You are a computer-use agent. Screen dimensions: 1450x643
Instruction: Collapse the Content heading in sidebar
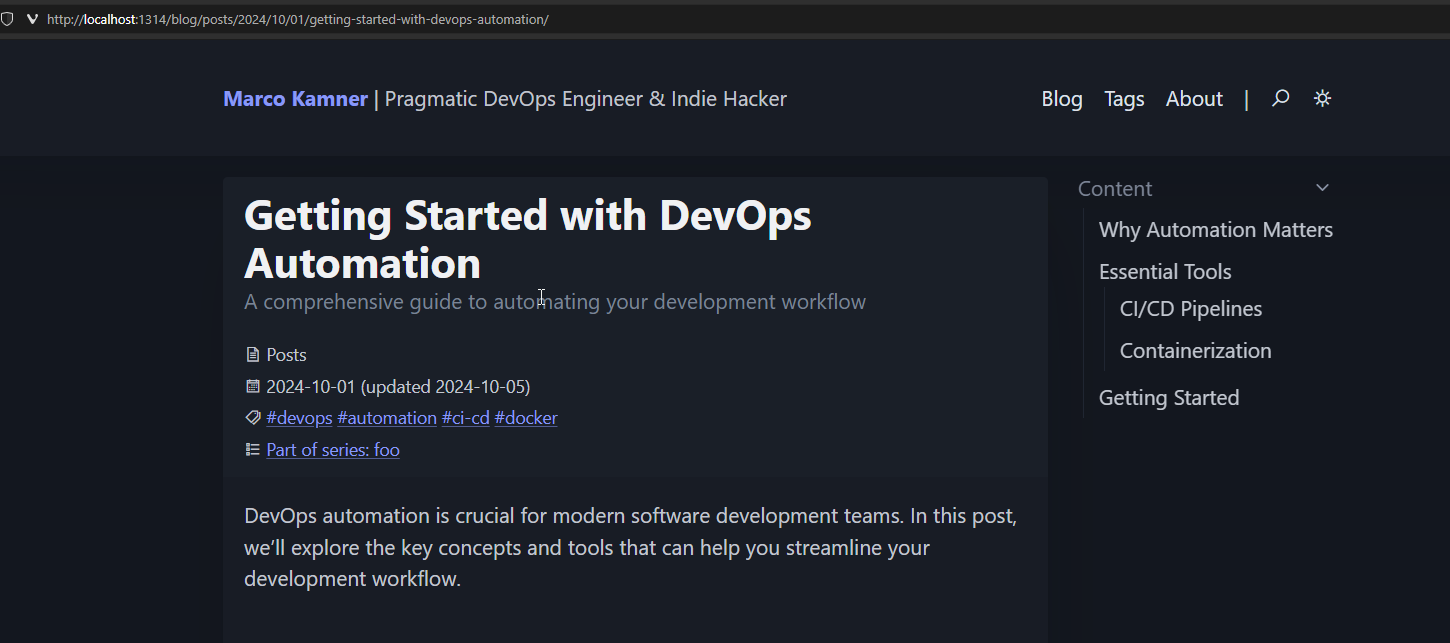click(x=1115, y=189)
